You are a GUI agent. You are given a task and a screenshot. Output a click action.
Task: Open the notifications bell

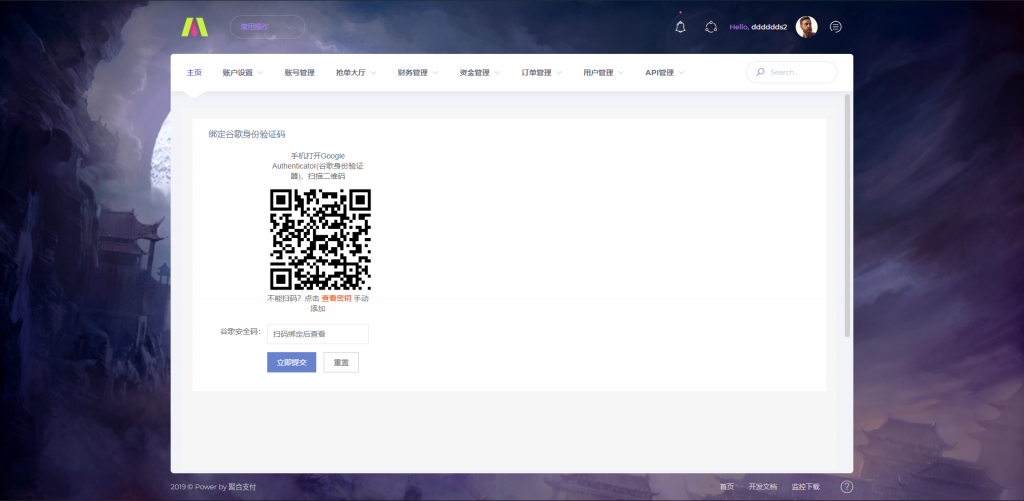coord(680,27)
